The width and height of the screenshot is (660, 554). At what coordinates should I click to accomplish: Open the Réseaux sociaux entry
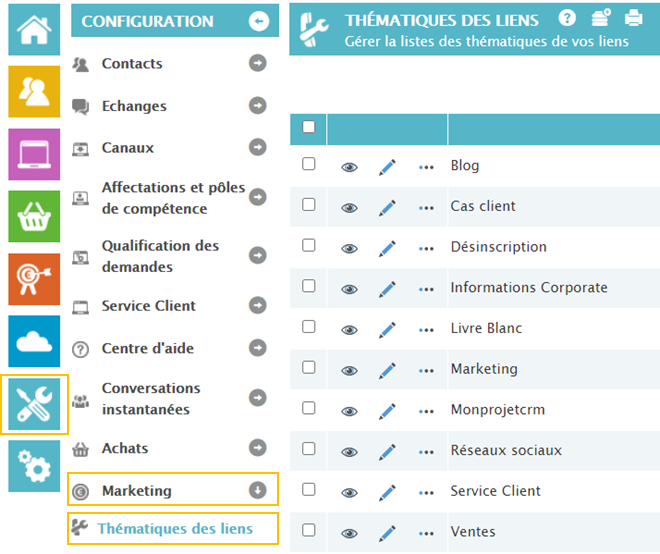pos(506,450)
